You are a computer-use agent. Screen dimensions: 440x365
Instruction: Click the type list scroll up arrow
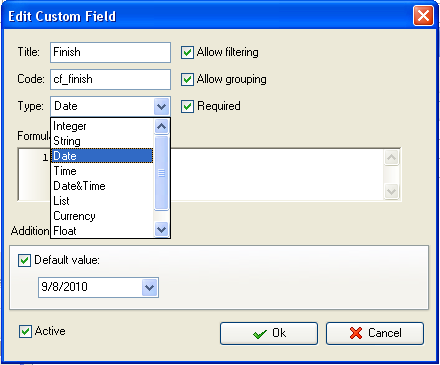(x=161, y=126)
